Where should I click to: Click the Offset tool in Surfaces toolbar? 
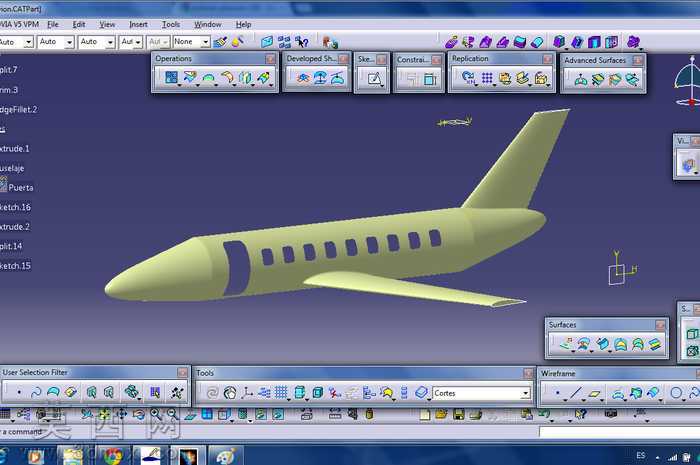583,344
